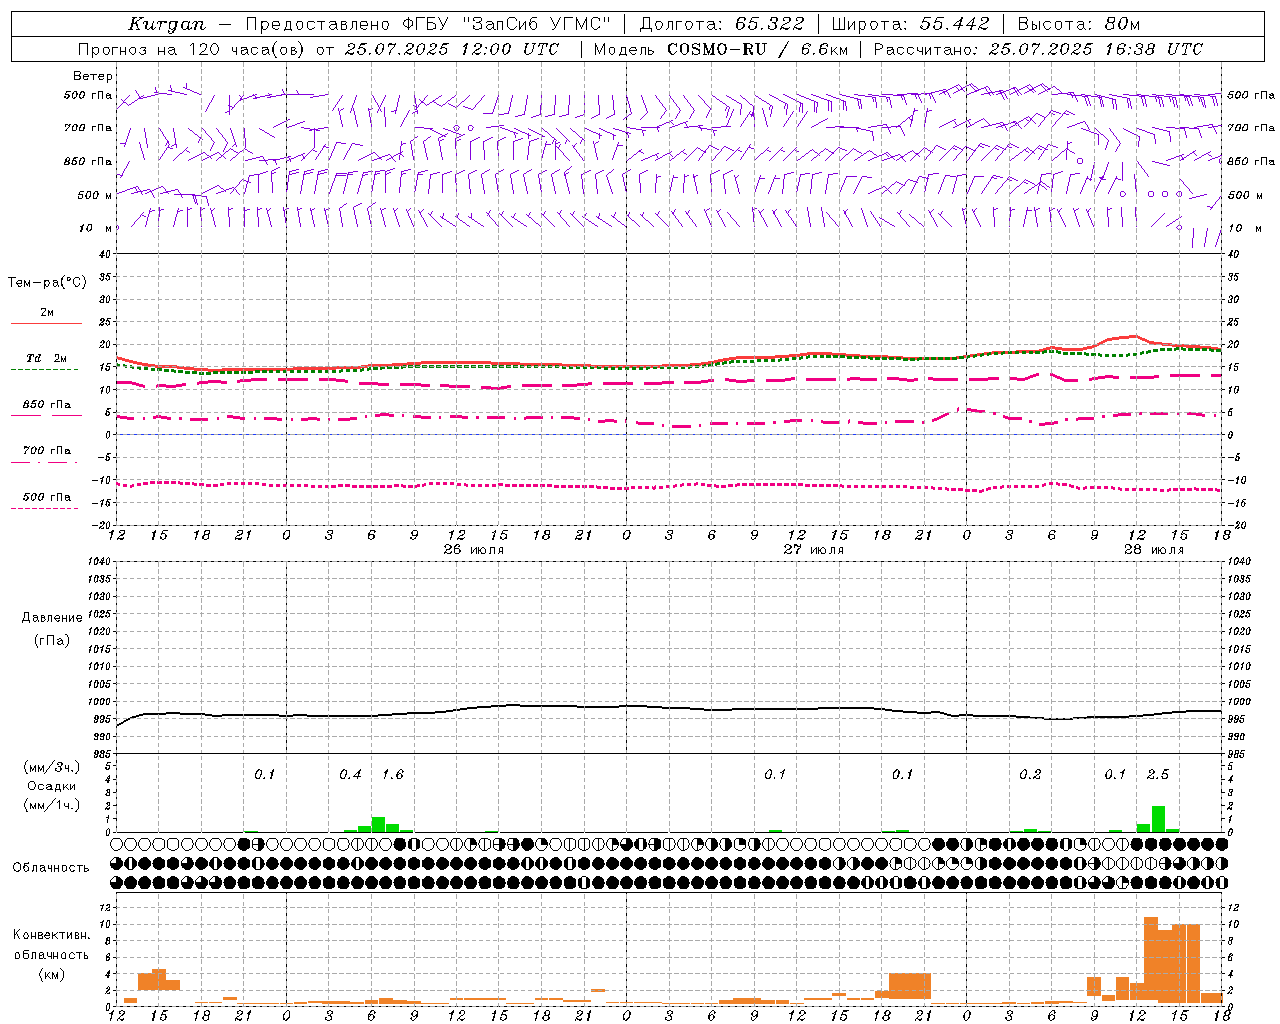Click the 700 гПа temperature legend label

tap(47, 451)
